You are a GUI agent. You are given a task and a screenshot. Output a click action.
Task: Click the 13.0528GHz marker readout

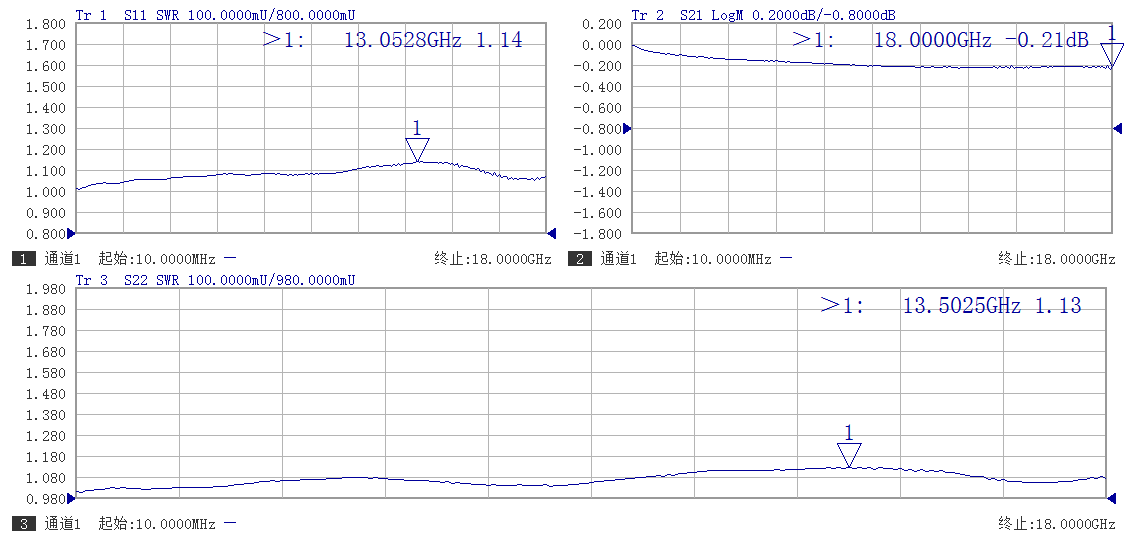[x=392, y=40]
